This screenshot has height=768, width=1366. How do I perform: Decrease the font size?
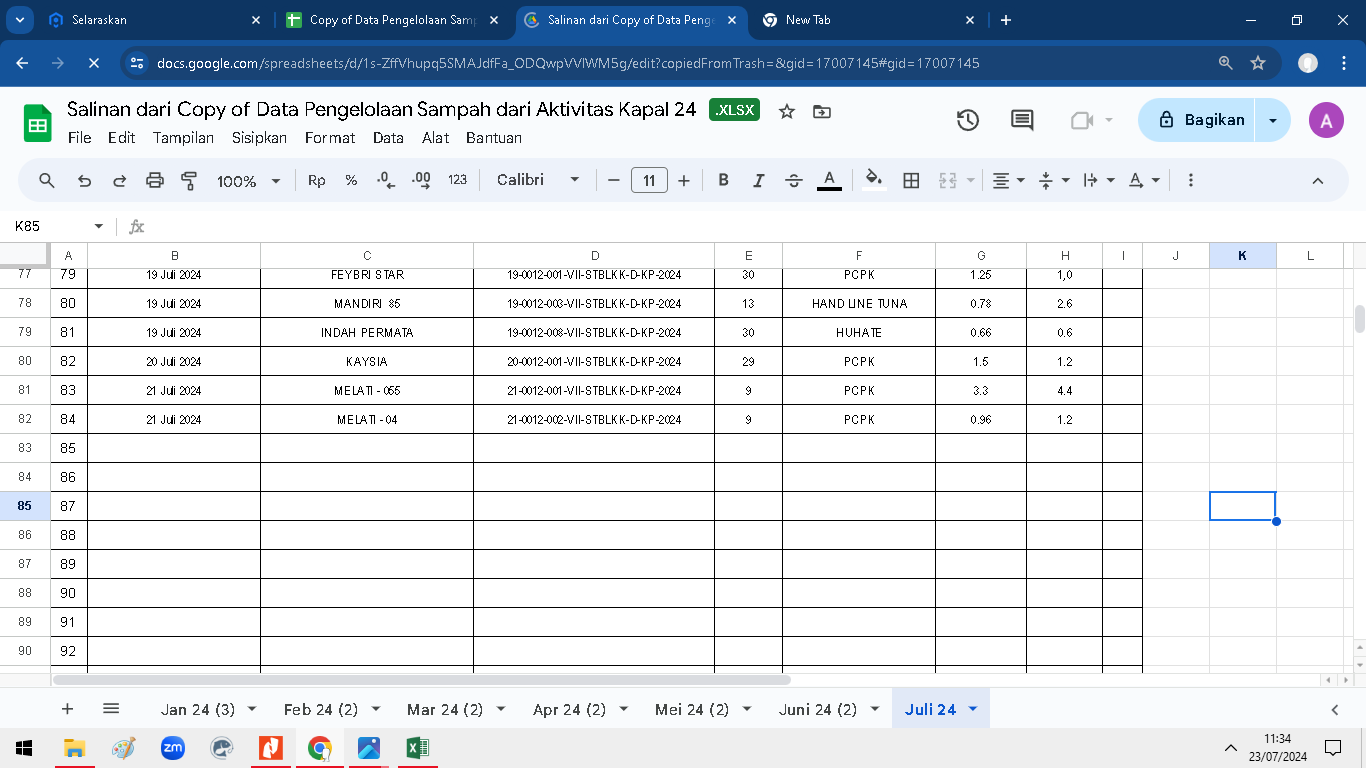click(613, 181)
